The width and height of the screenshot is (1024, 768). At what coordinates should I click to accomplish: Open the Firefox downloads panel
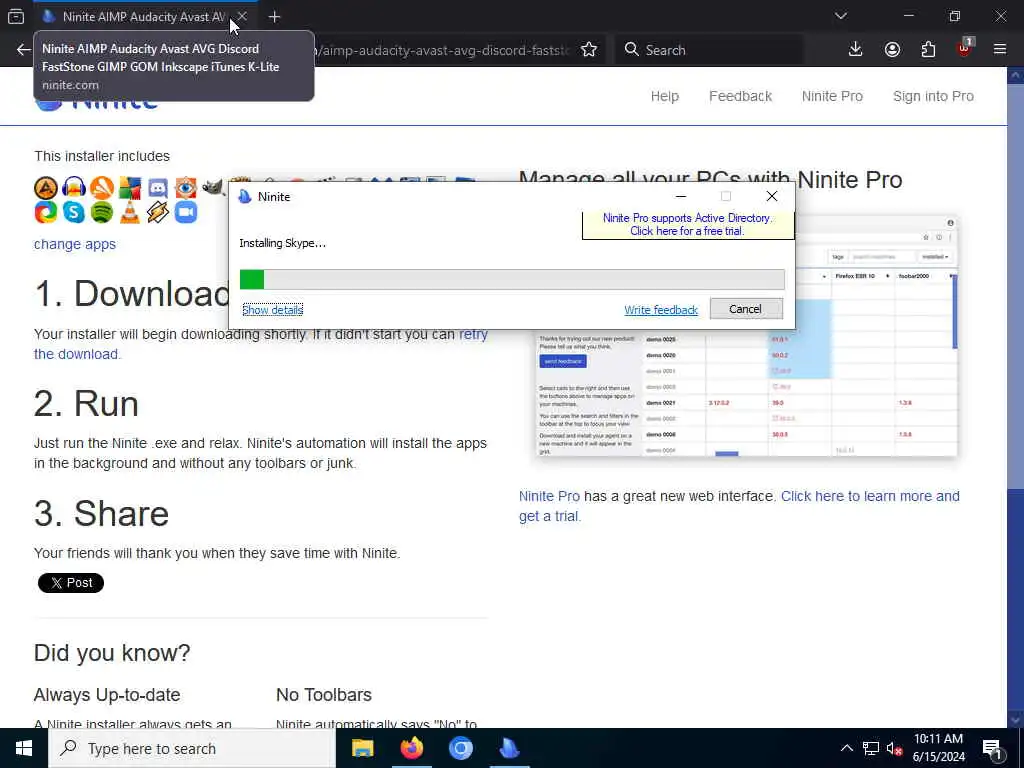[856, 50]
